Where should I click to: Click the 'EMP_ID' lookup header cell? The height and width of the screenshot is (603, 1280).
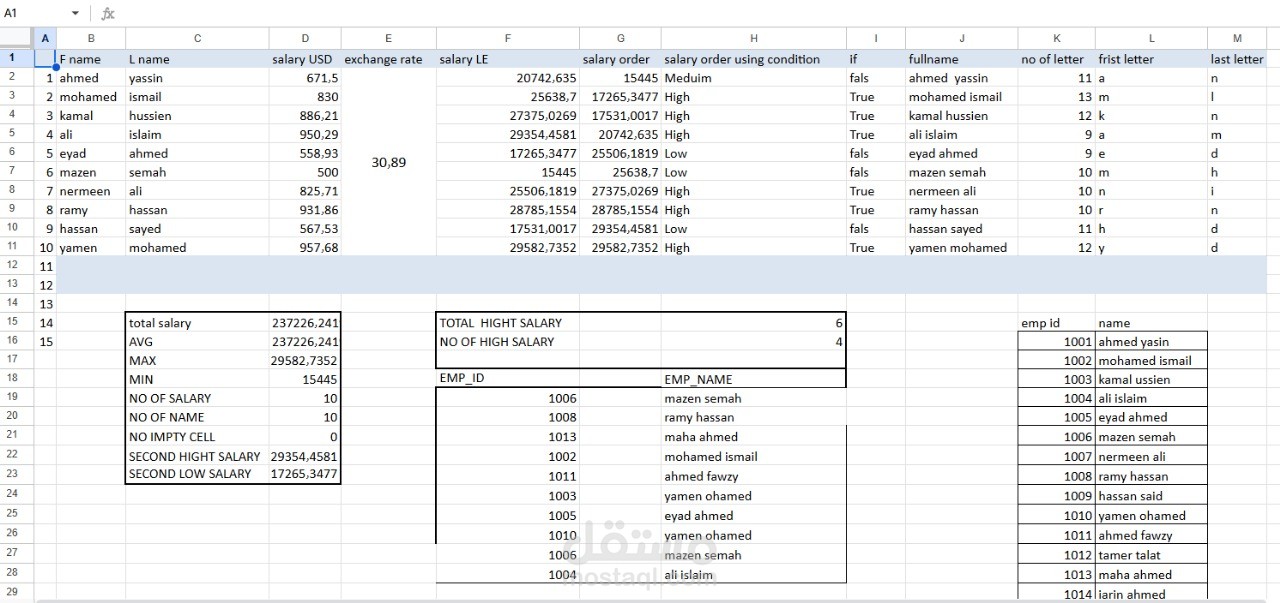click(507, 379)
